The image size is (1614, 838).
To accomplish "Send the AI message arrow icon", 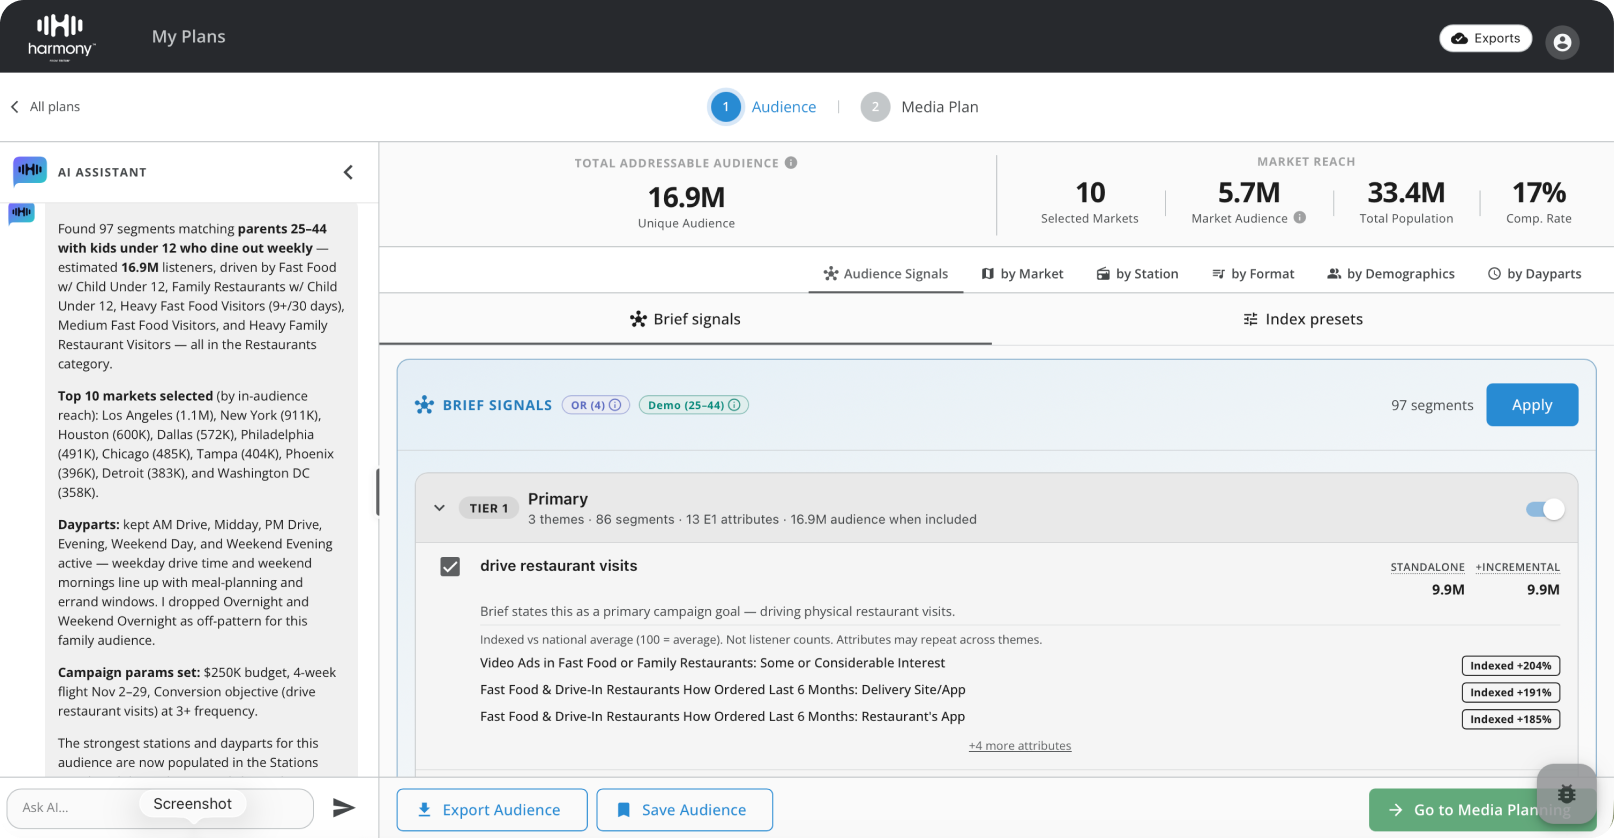I will (344, 808).
